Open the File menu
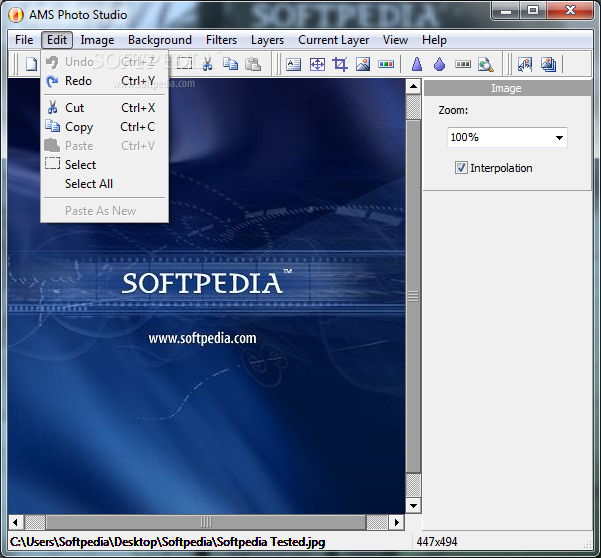Screen dimensions: 601x558 24,40
